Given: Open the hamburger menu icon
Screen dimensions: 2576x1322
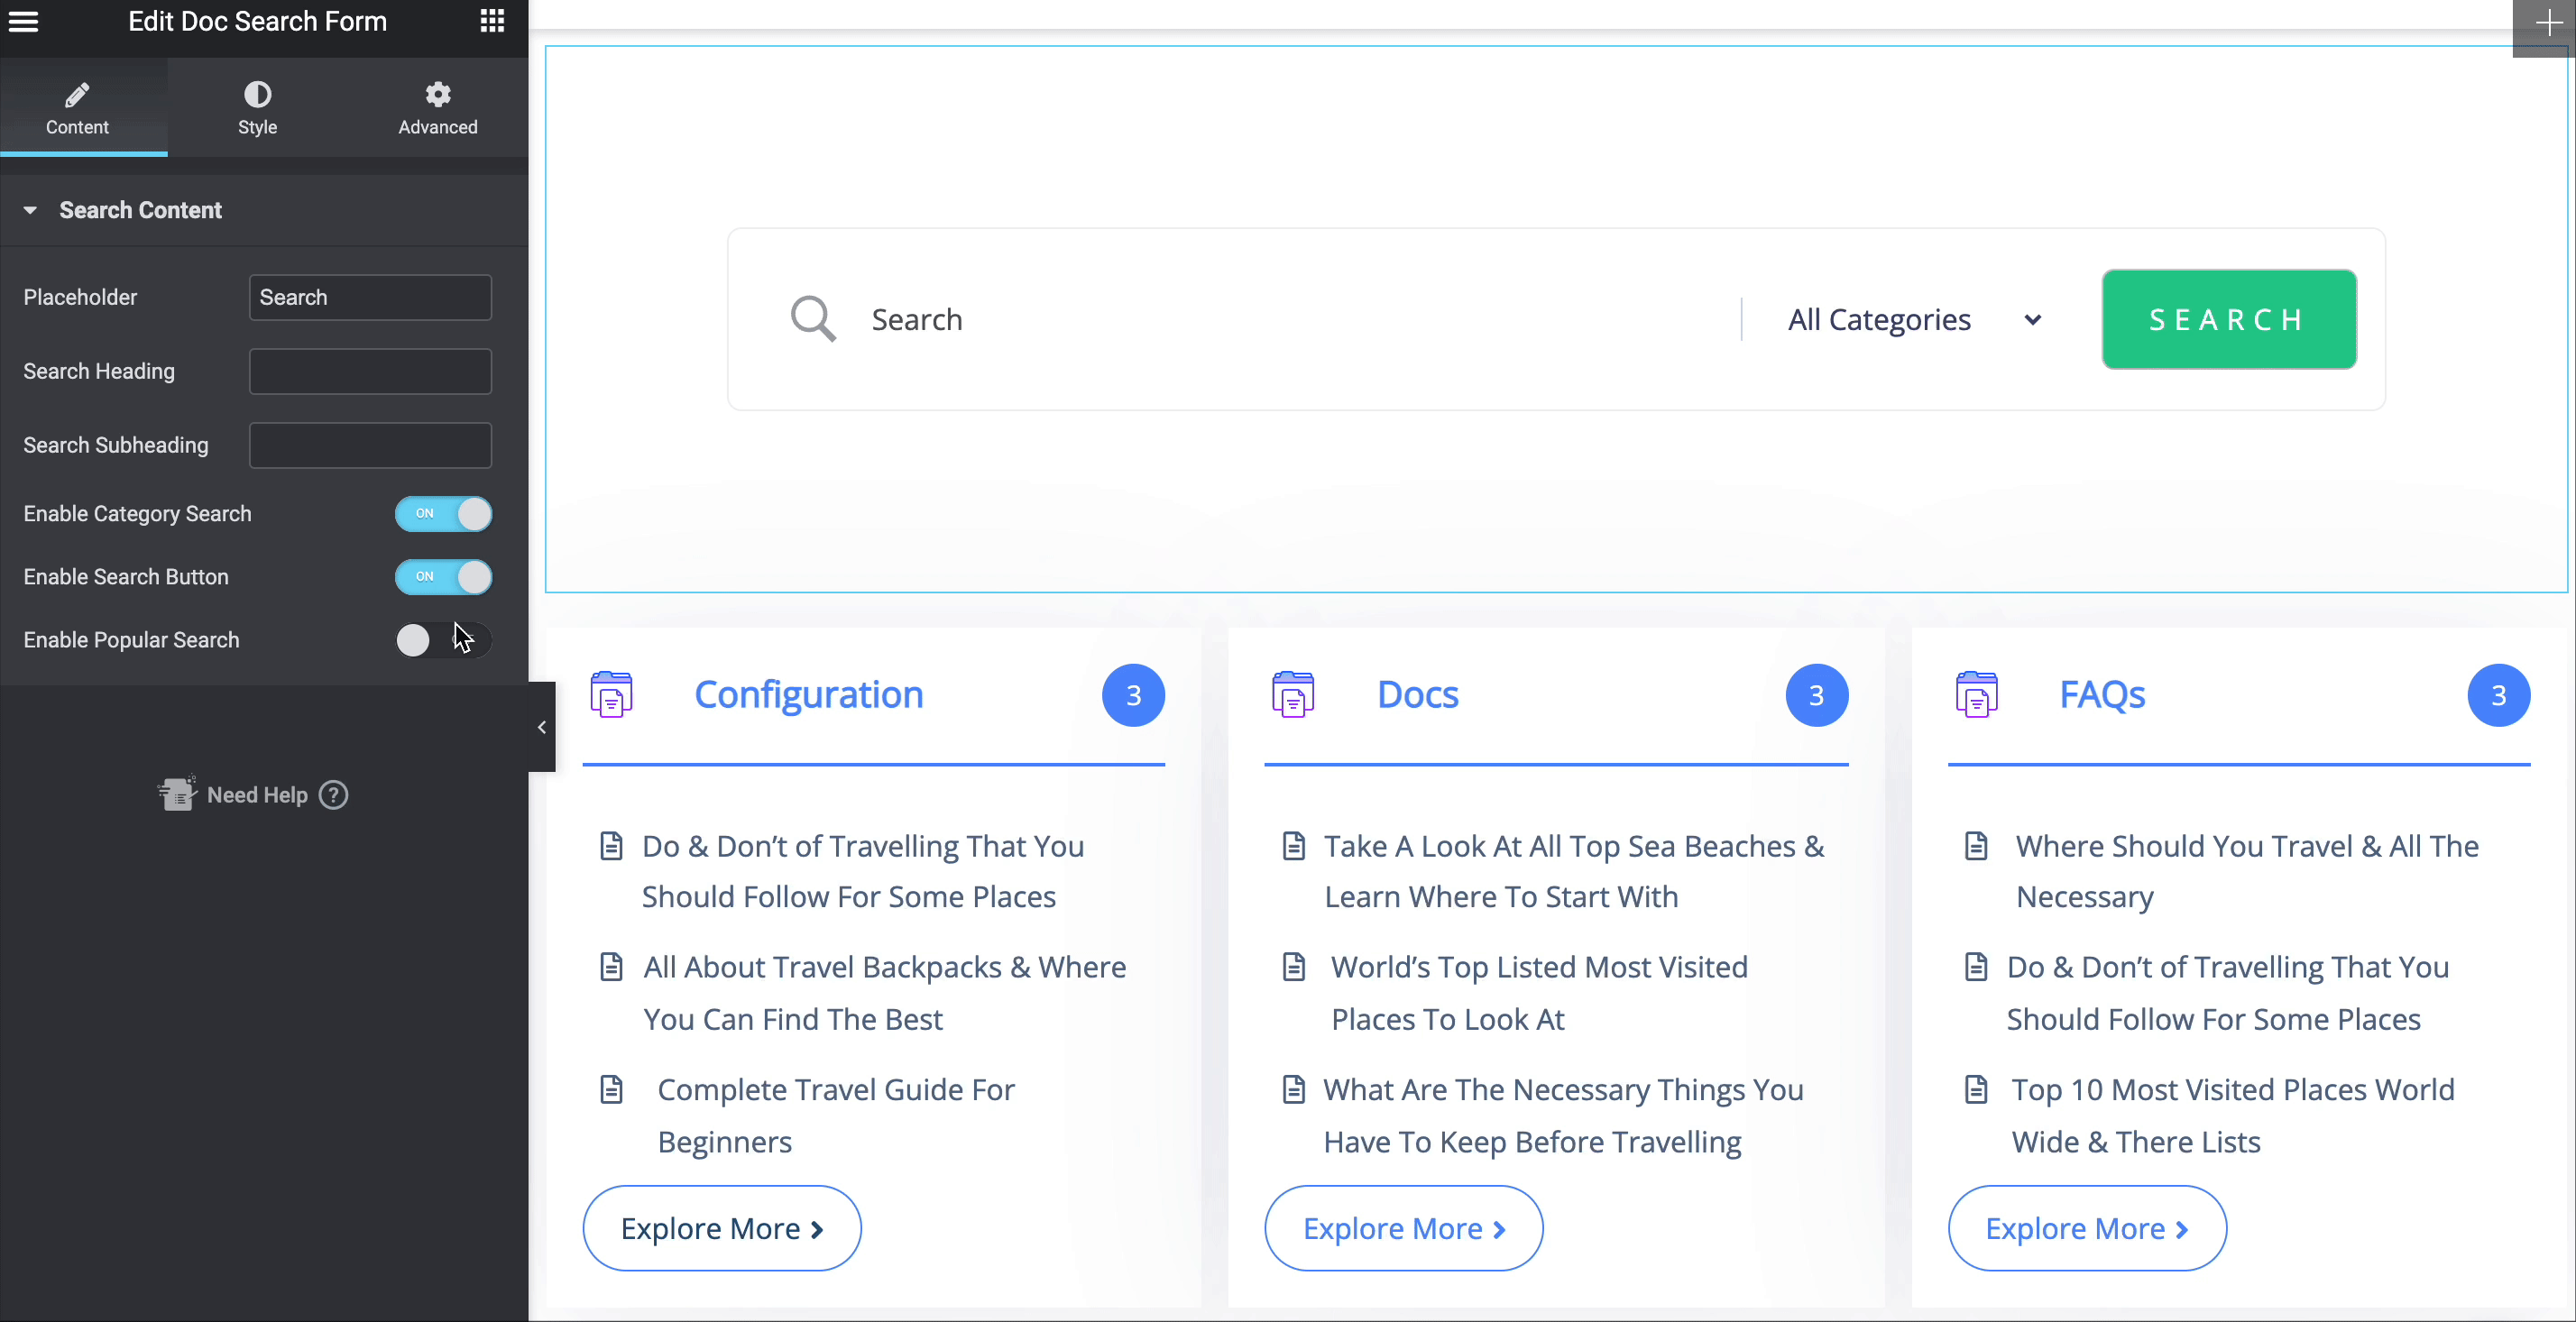Looking at the screenshot, I should [x=24, y=21].
